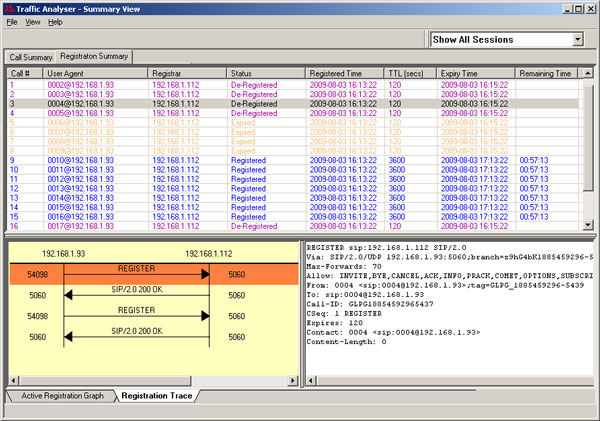Sort by the Registered Time column header
Viewport: 600px width, 421px height.
345,73
